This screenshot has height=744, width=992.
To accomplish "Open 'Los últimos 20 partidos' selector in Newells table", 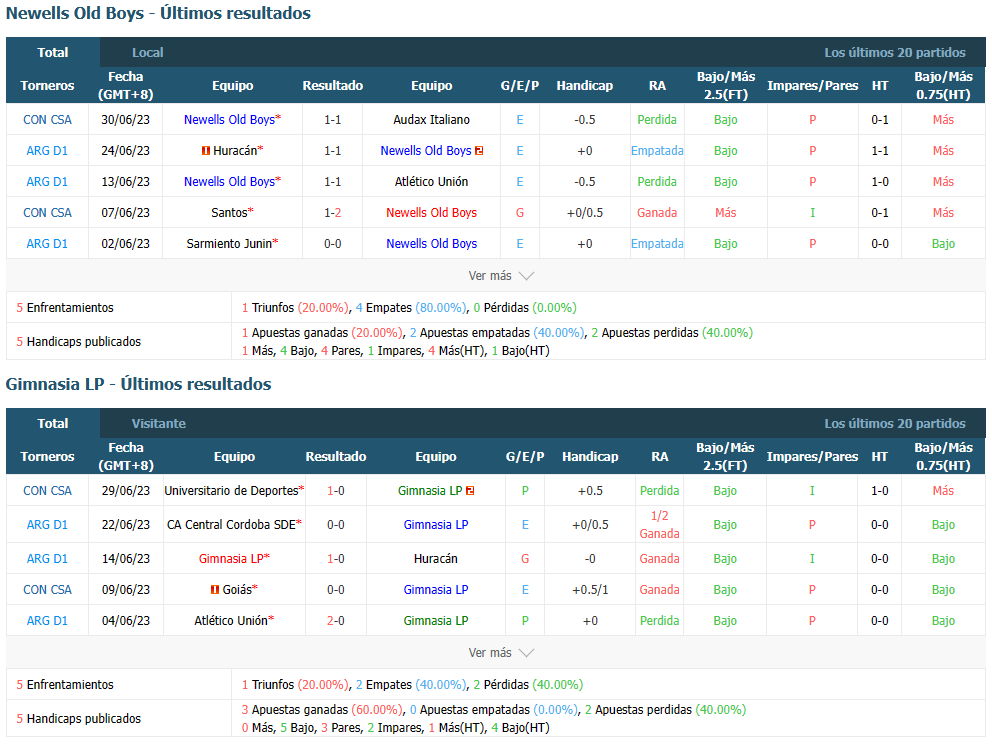I will pos(895,53).
